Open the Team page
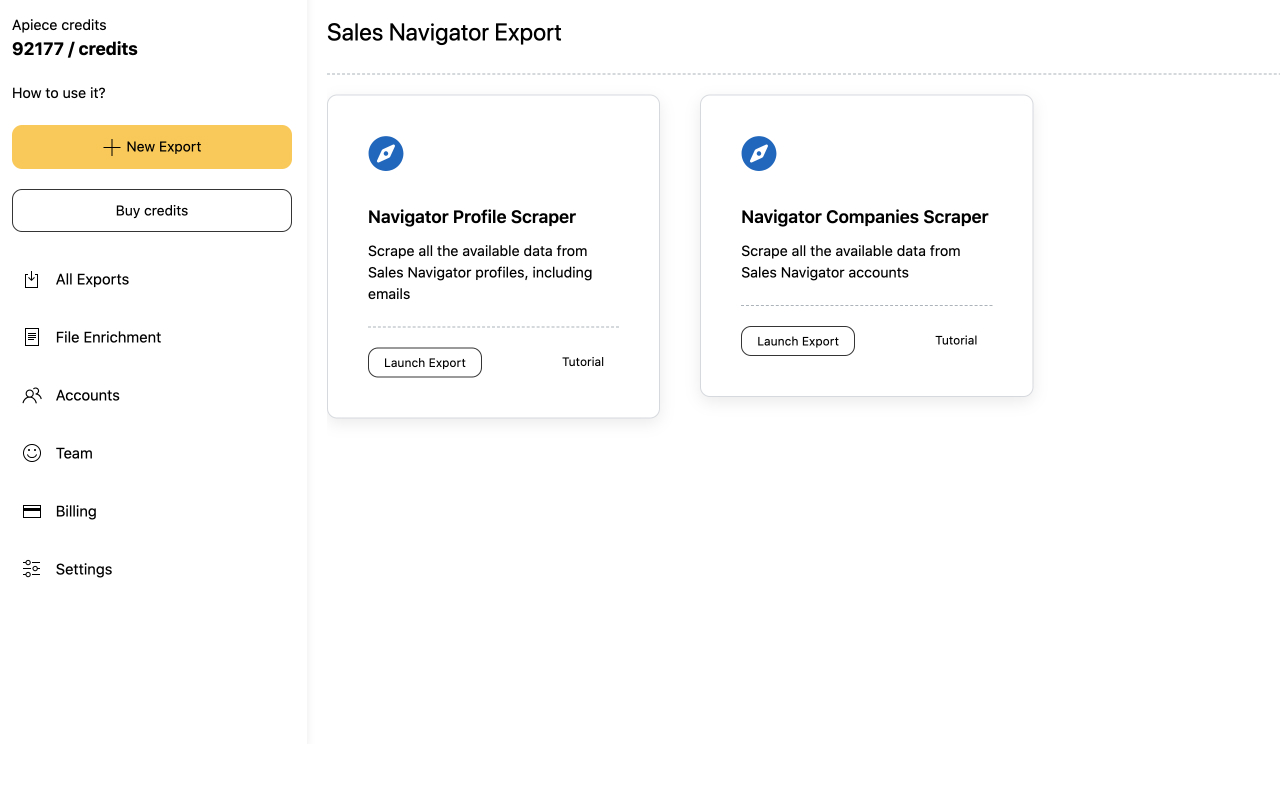 pos(74,453)
